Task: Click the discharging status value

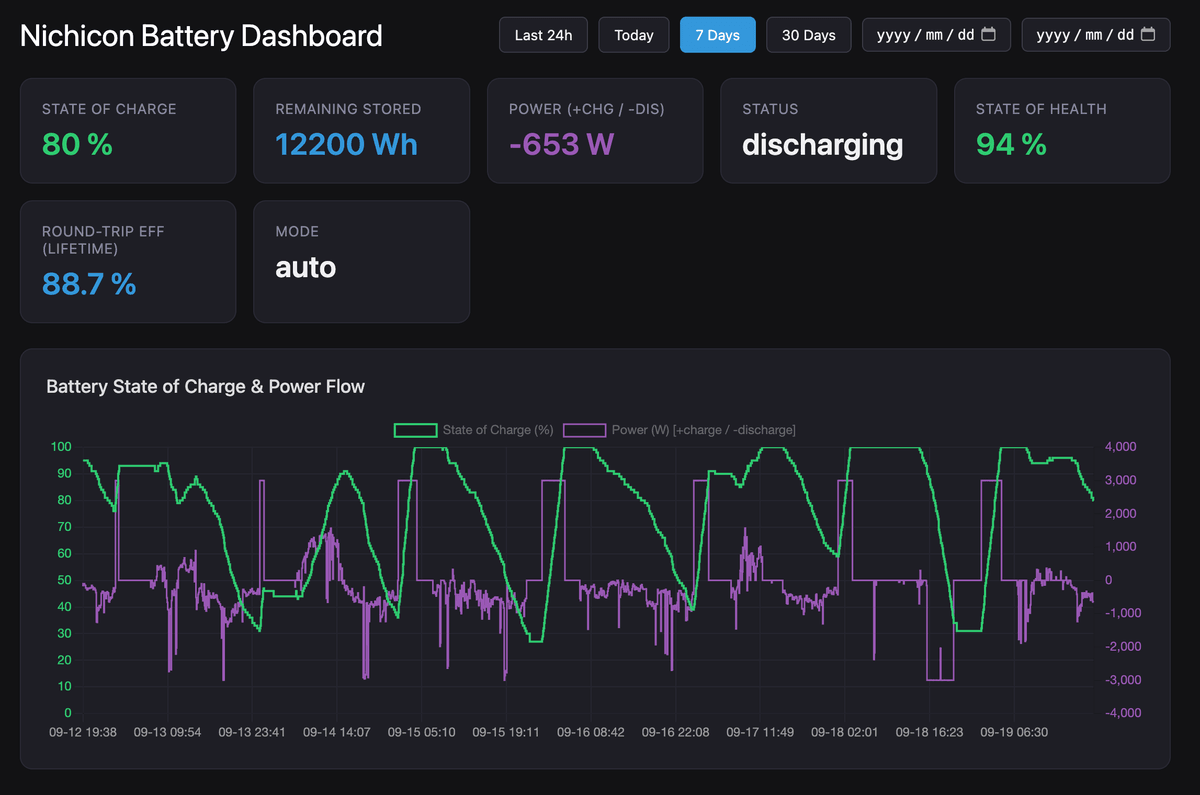Action: click(x=823, y=145)
